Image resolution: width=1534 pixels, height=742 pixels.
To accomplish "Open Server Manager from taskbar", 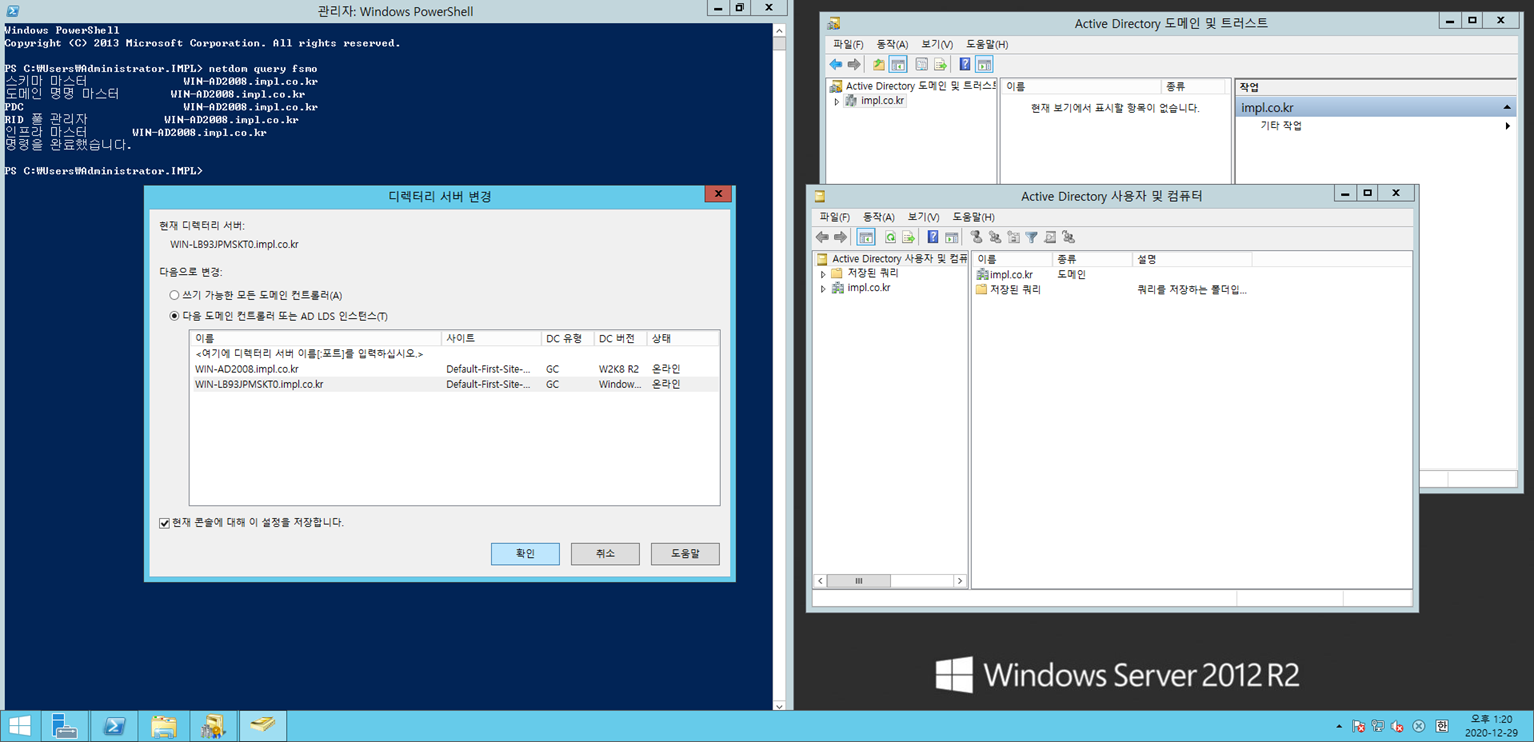I will coord(65,726).
